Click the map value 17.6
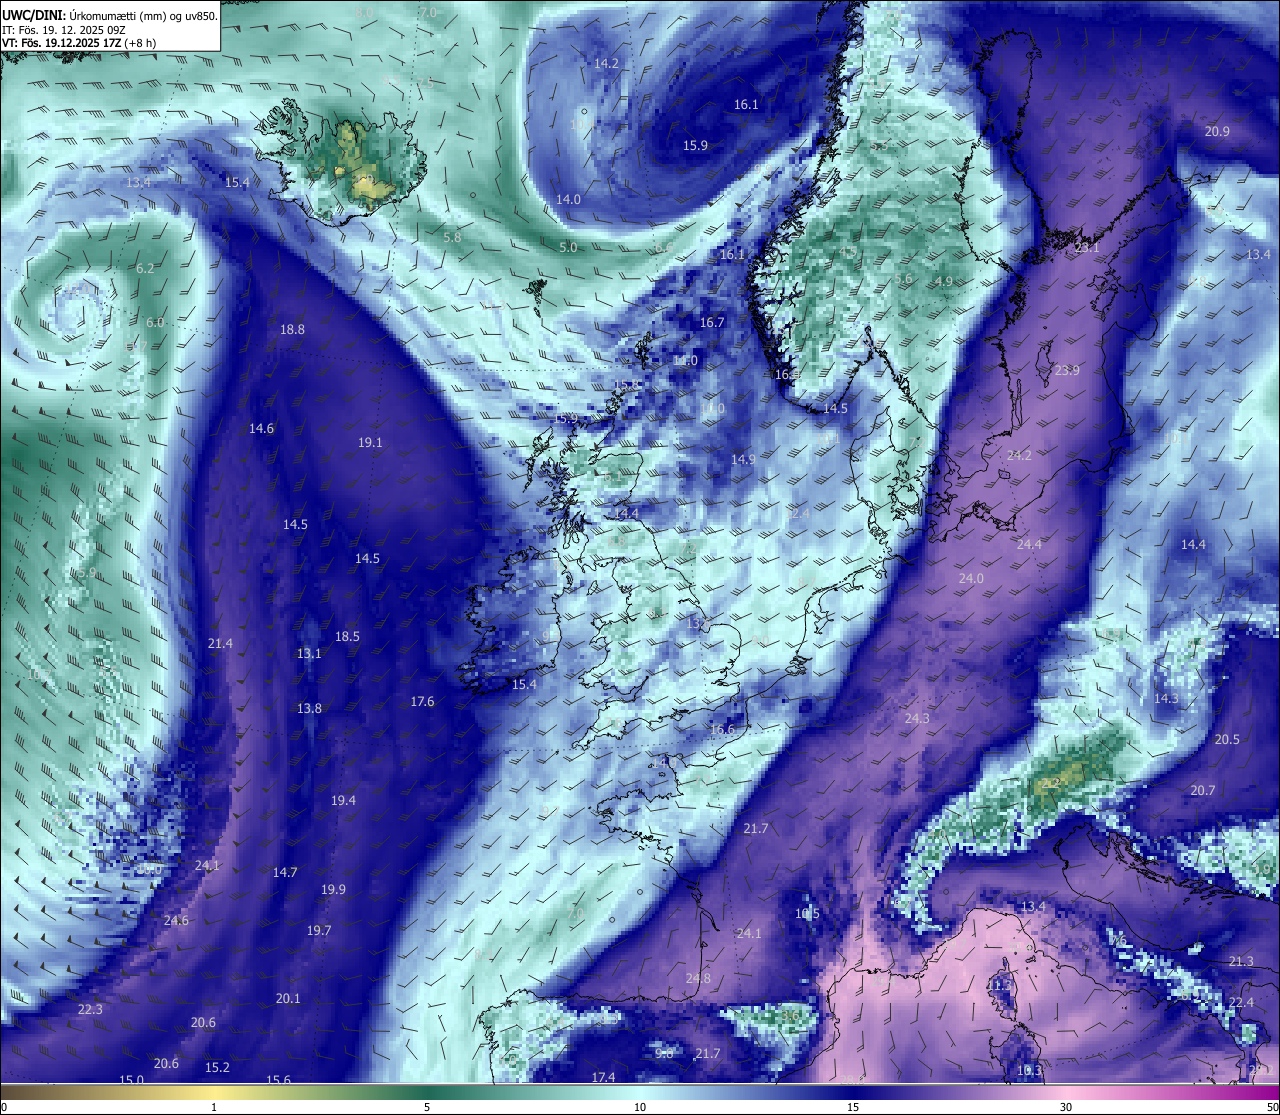The width and height of the screenshot is (1280, 1115). click(x=422, y=701)
